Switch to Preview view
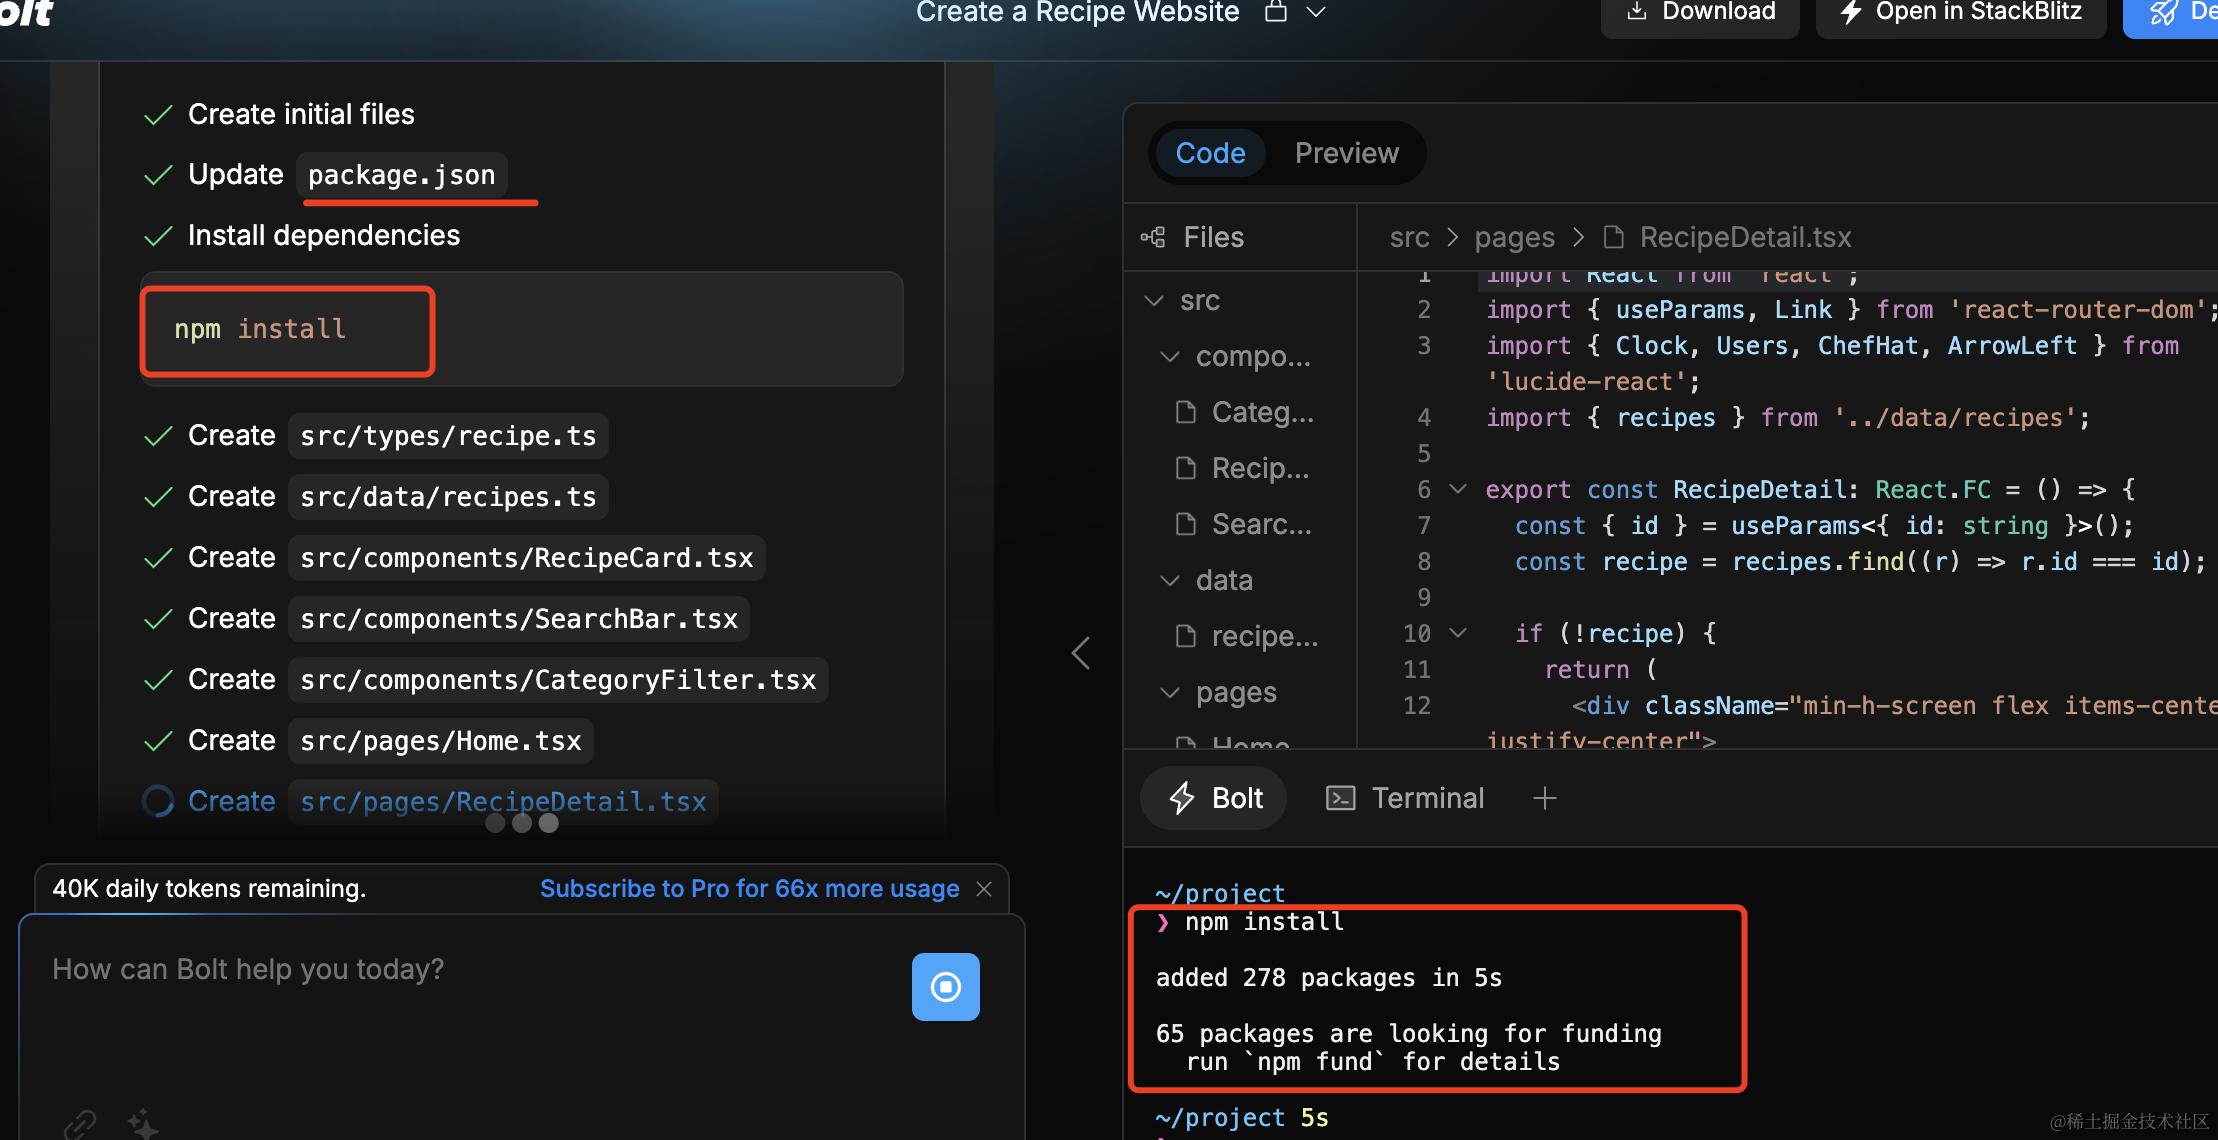This screenshot has height=1140, width=2218. point(1346,153)
